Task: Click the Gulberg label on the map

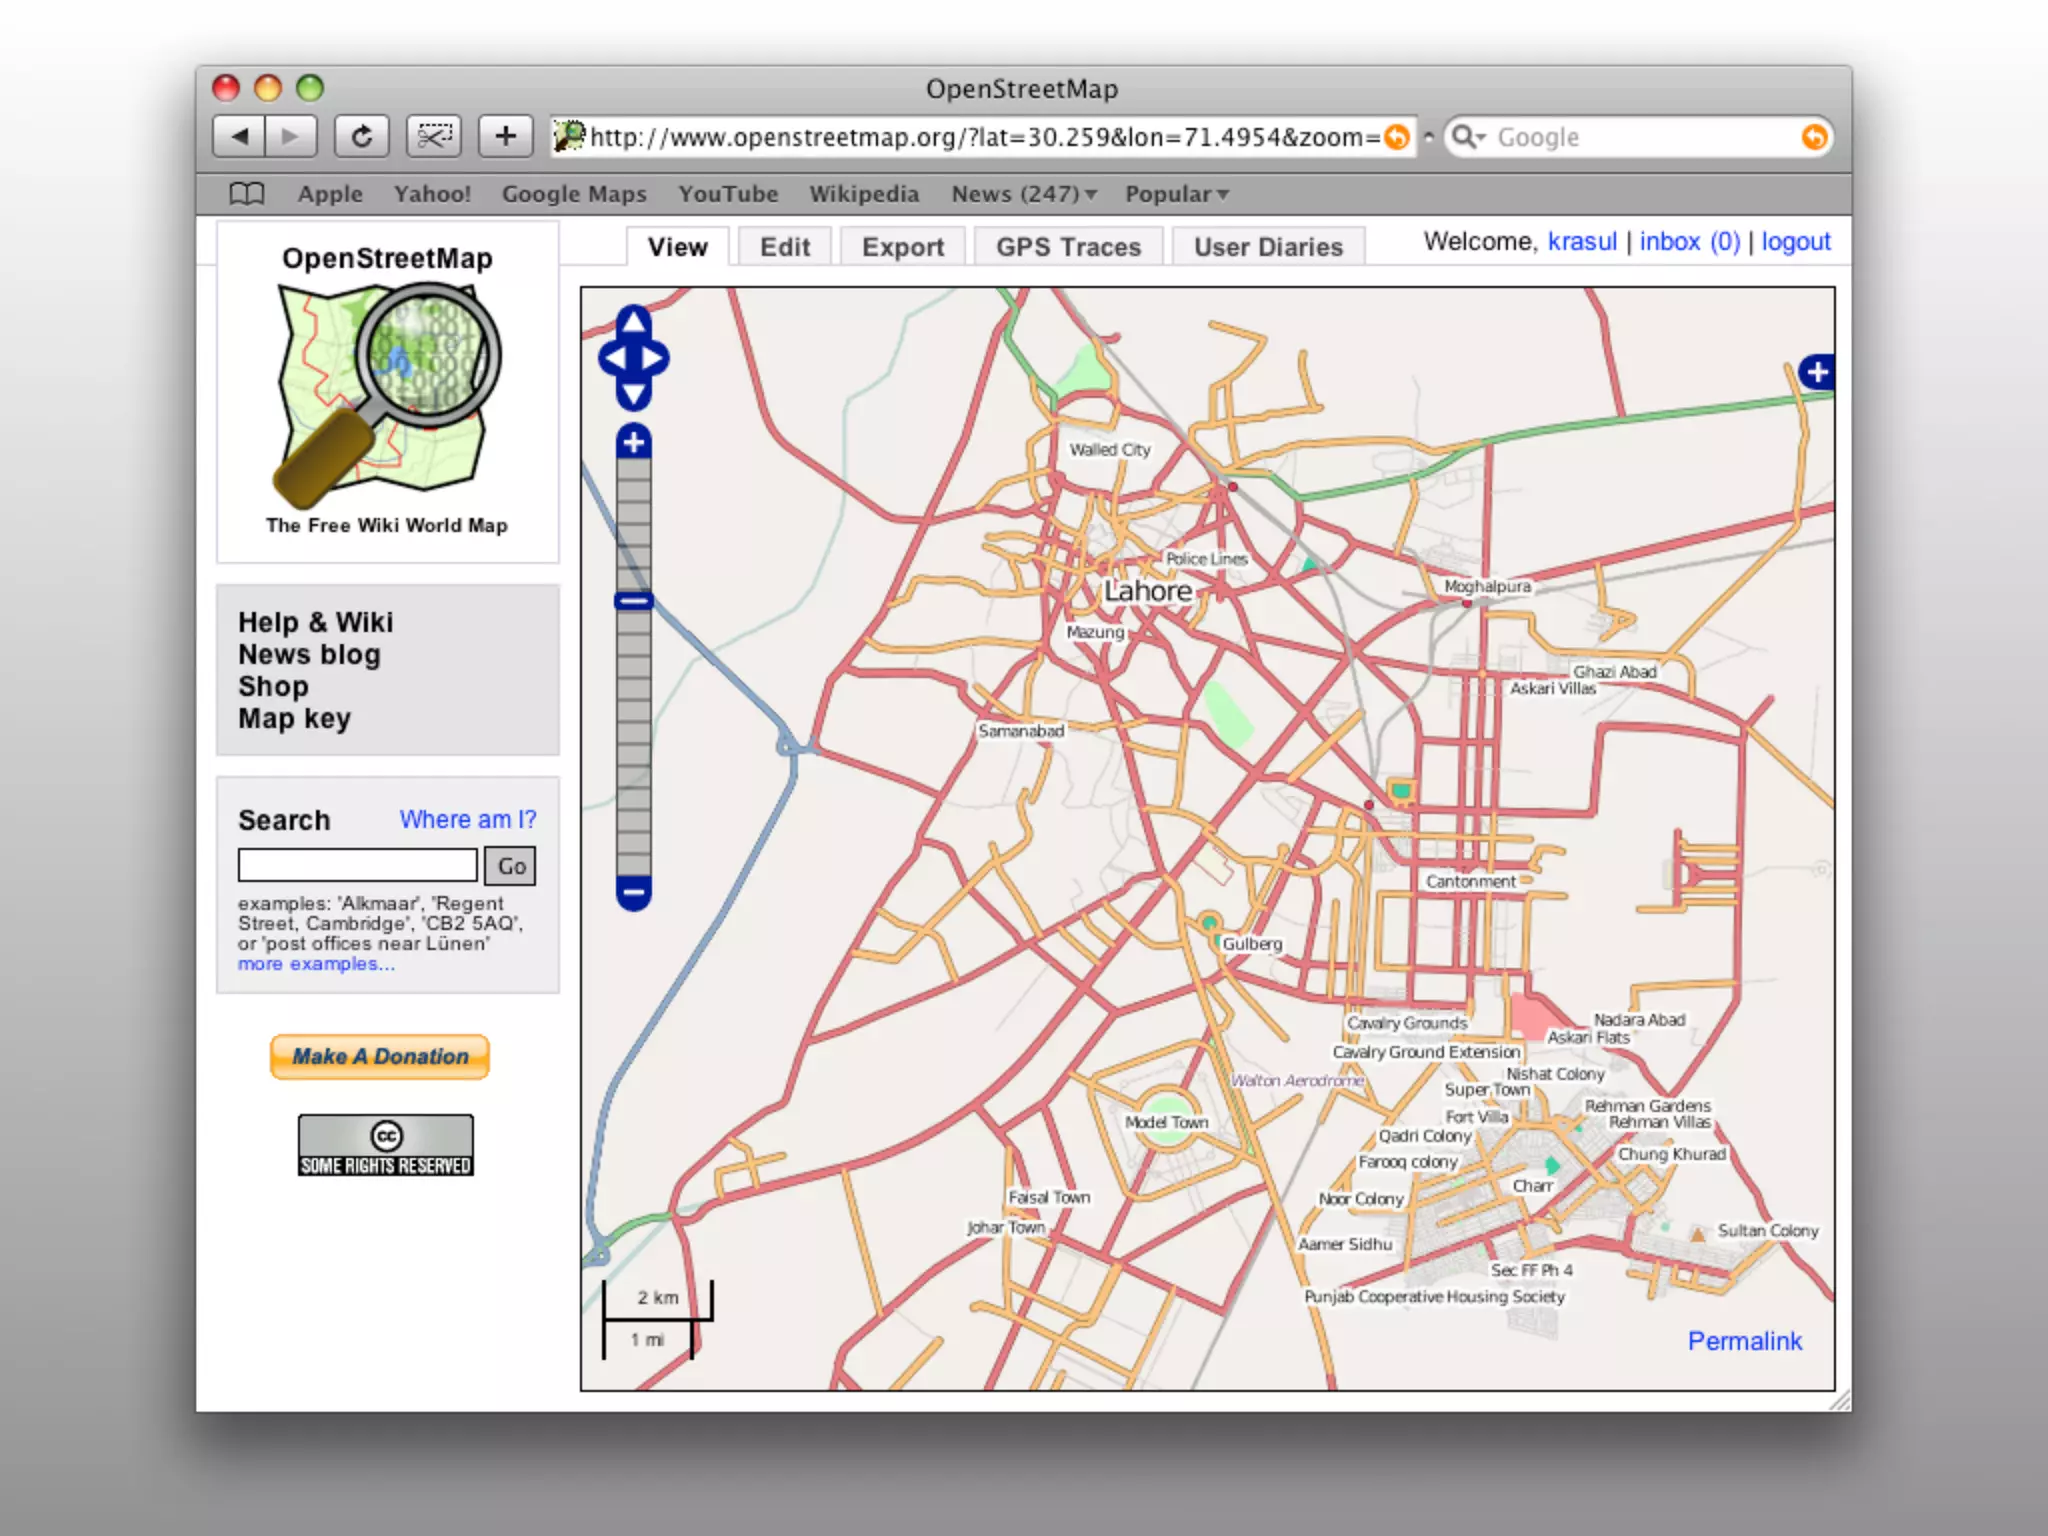Action: tap(1252, 943)
